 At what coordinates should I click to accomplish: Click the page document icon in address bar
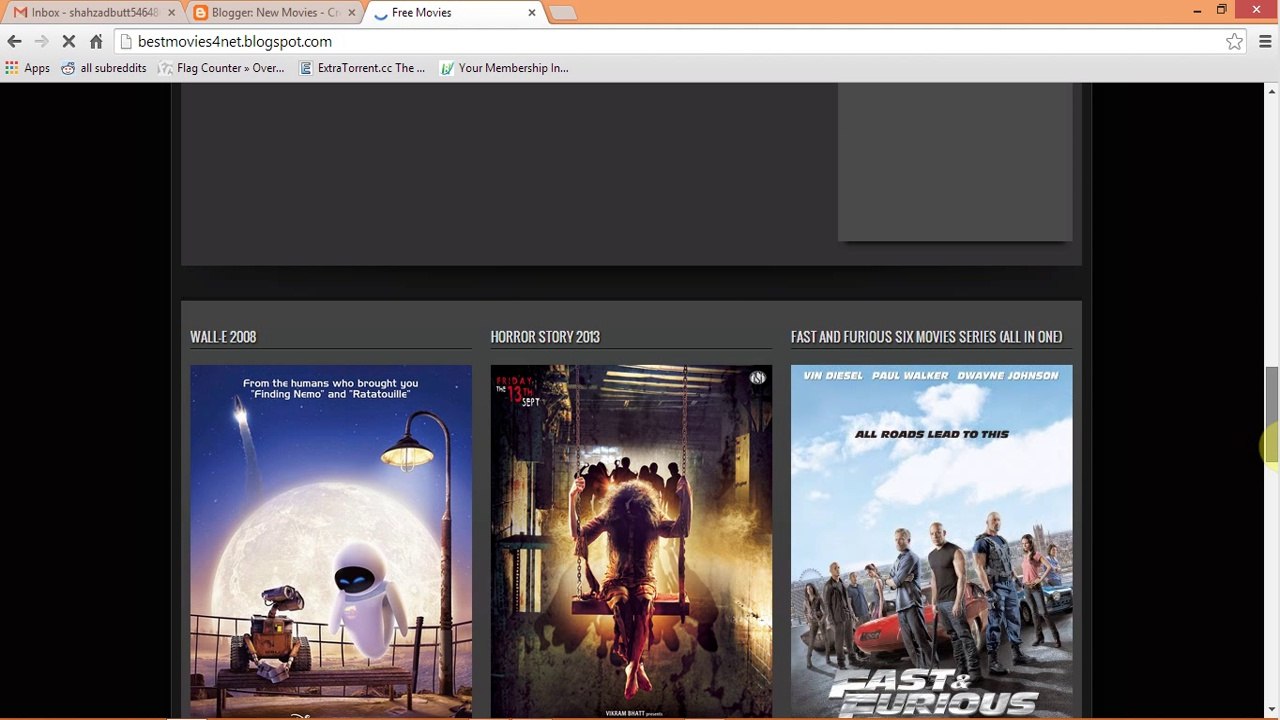pos(126,41)
